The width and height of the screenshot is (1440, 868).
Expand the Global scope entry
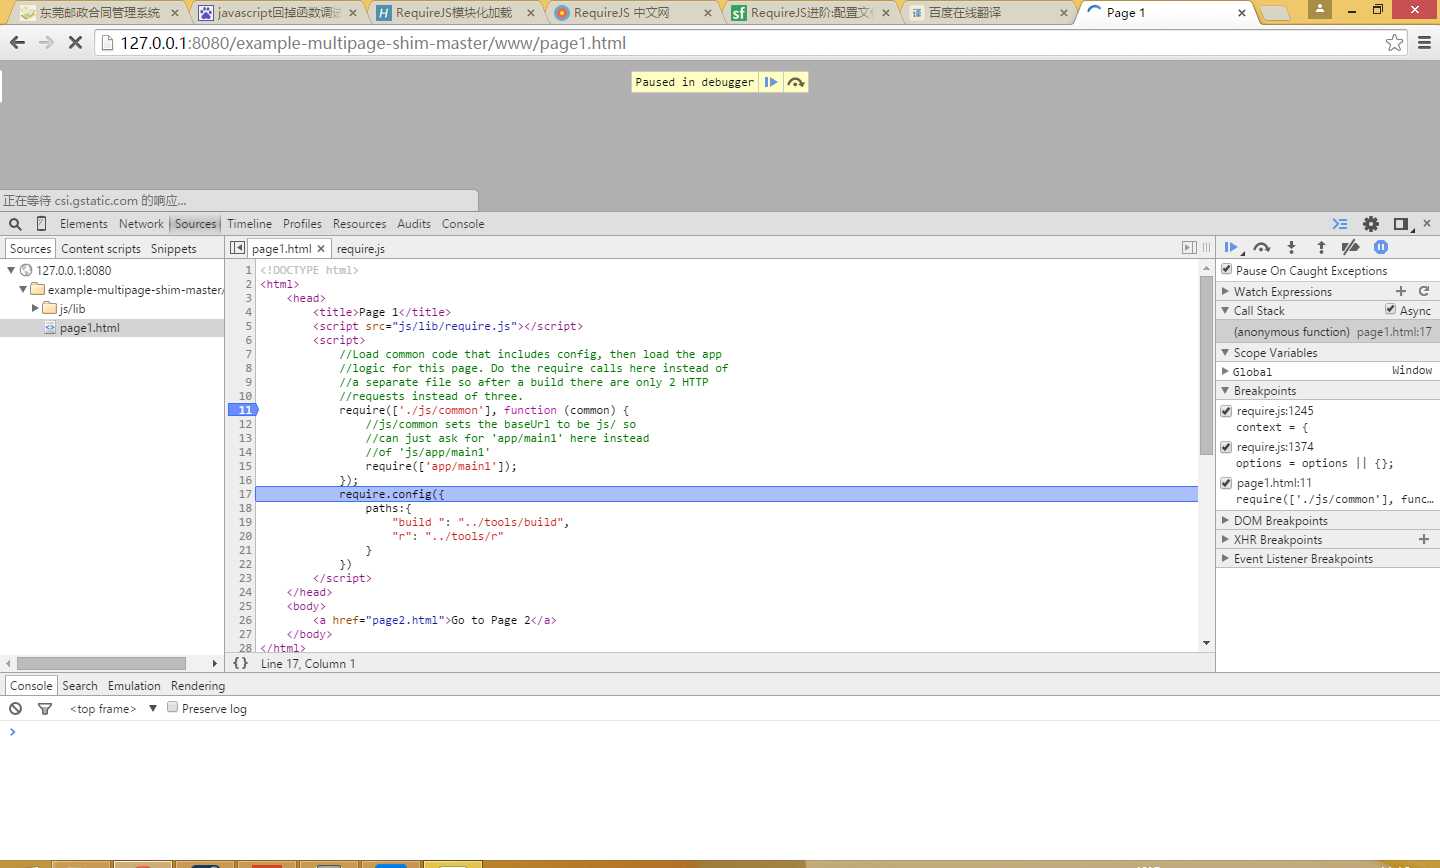(x=1226, y=372)
